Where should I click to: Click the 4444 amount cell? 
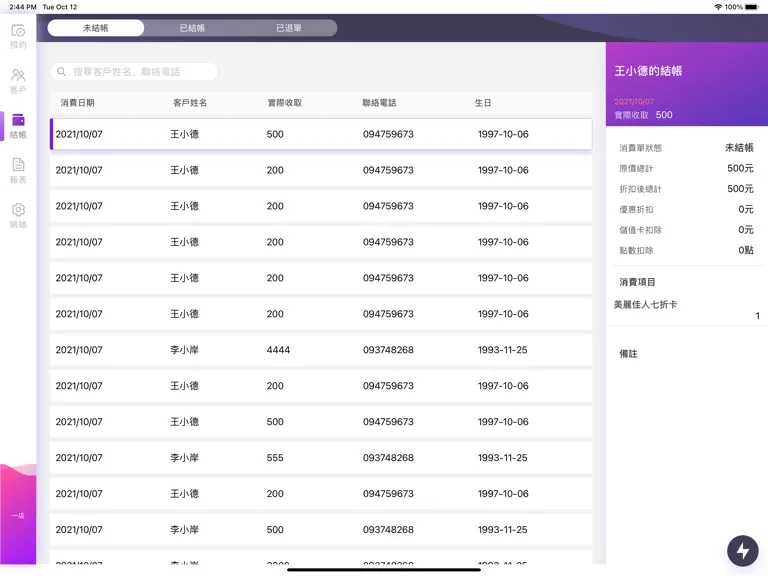click(x=278, y=350)
